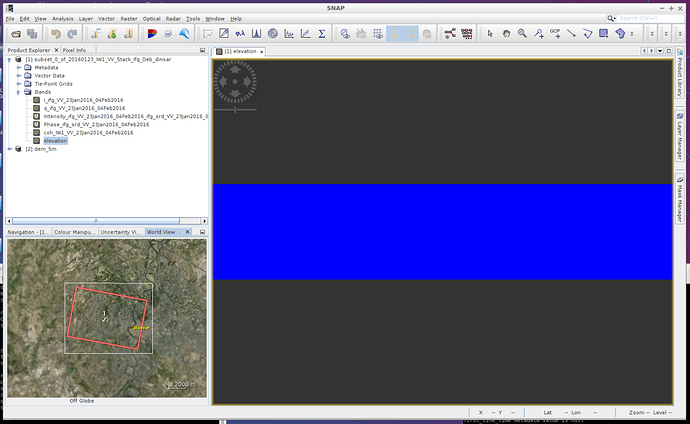Click the redo arrow in the toolbar
Viewport: 690px width, 424px height.
72,34
